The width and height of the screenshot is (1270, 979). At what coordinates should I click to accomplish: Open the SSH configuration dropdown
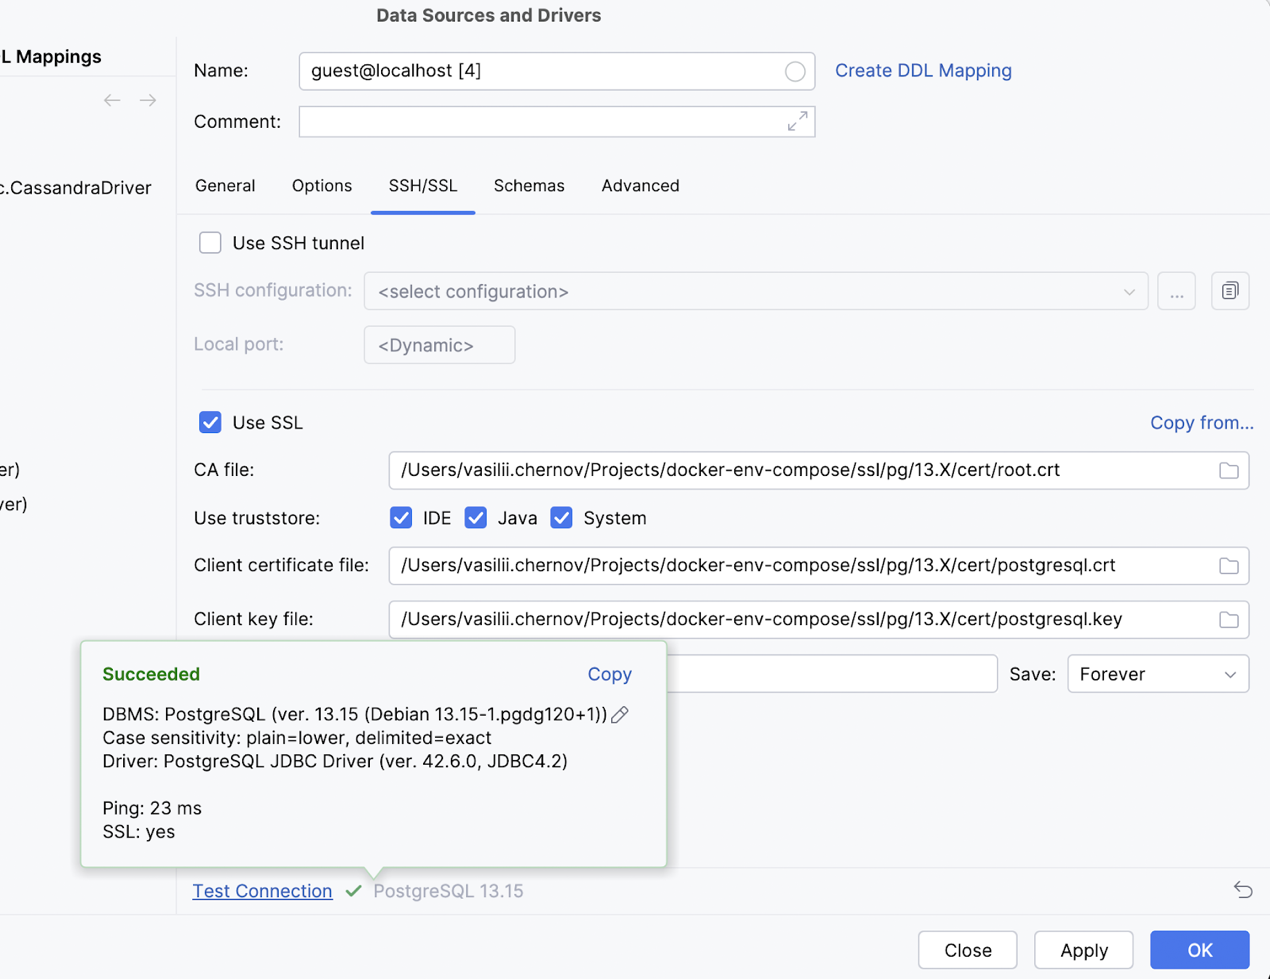[756, 291]
